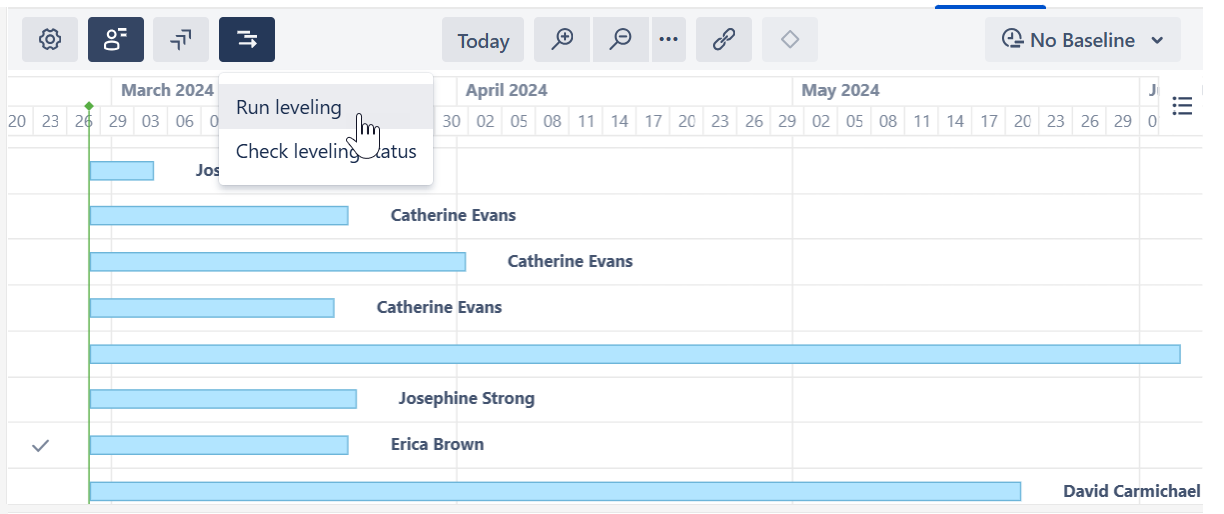Screen dimensions: 1224x514
Task: Click the April 2024 month header
Action: click(x=507, y=90)
